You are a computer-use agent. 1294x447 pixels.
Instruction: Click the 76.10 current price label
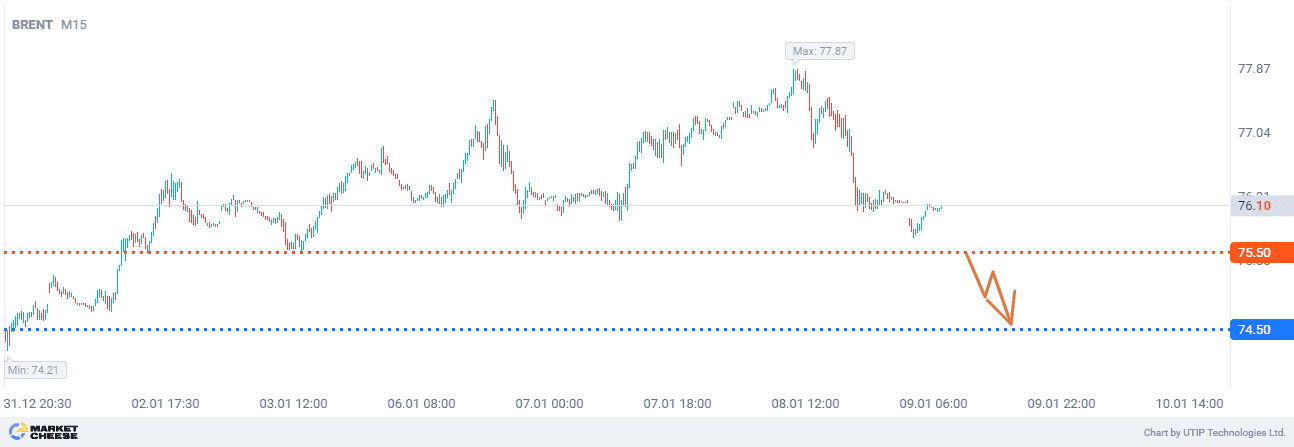[1255, 206]
